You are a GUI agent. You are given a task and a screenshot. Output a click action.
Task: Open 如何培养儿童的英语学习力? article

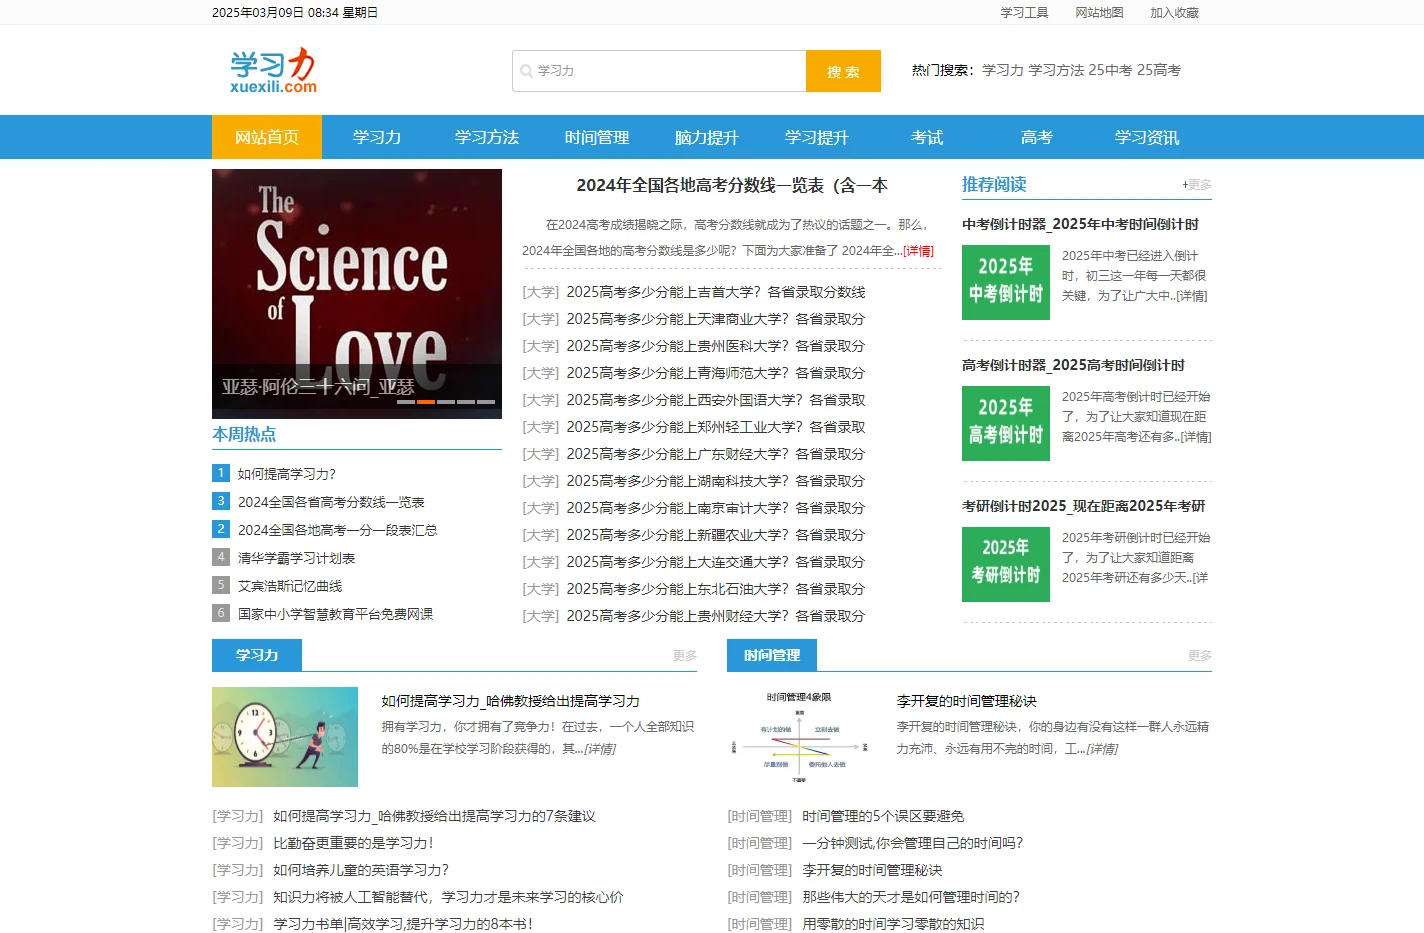click(x=361, y=870)
